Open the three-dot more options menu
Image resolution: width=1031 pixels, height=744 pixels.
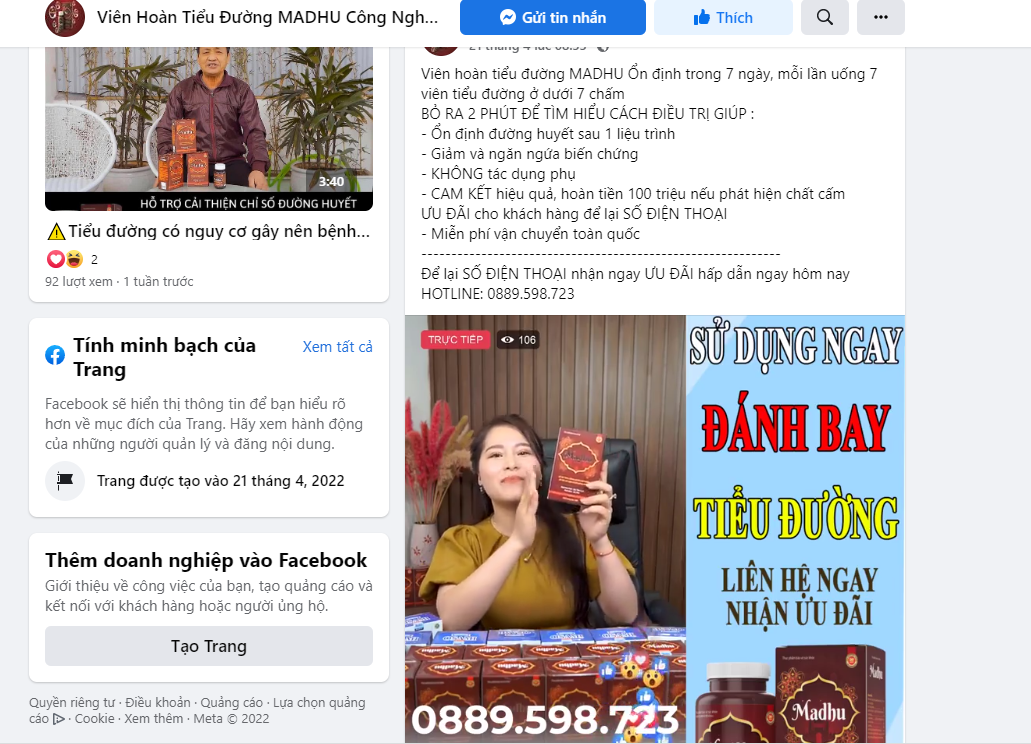tap(880, 17)
